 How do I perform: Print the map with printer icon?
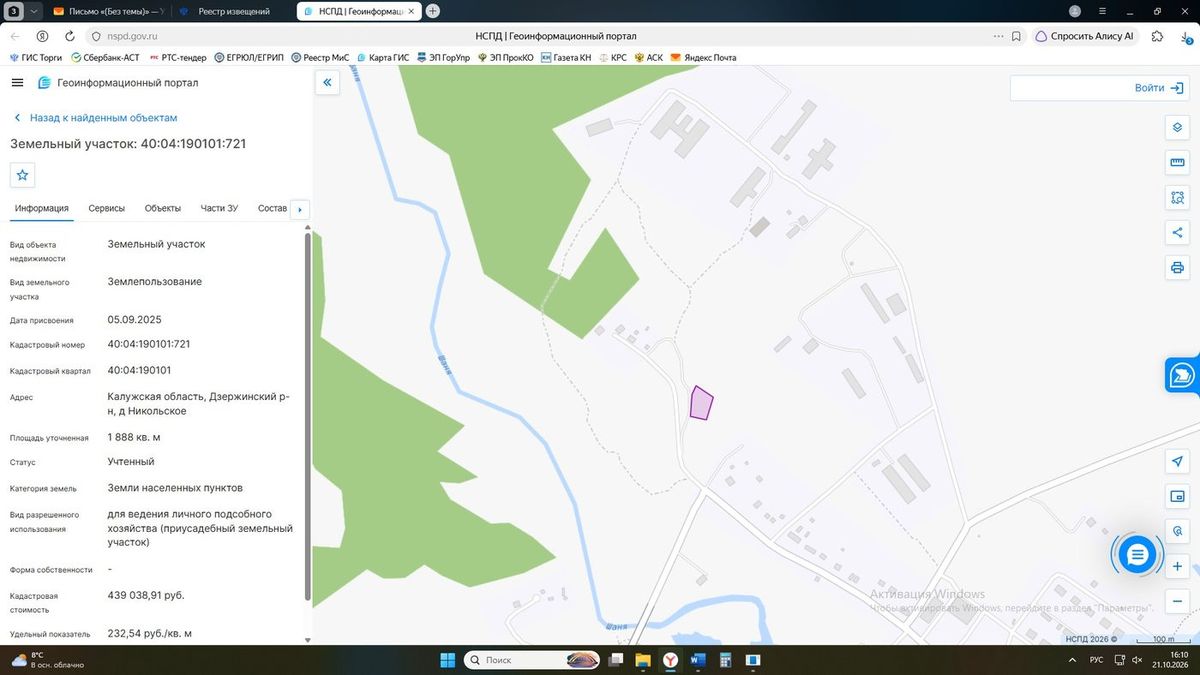1177,268
